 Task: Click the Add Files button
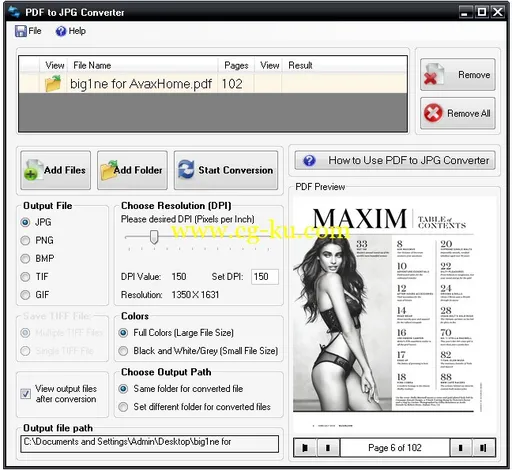[55, 170]
